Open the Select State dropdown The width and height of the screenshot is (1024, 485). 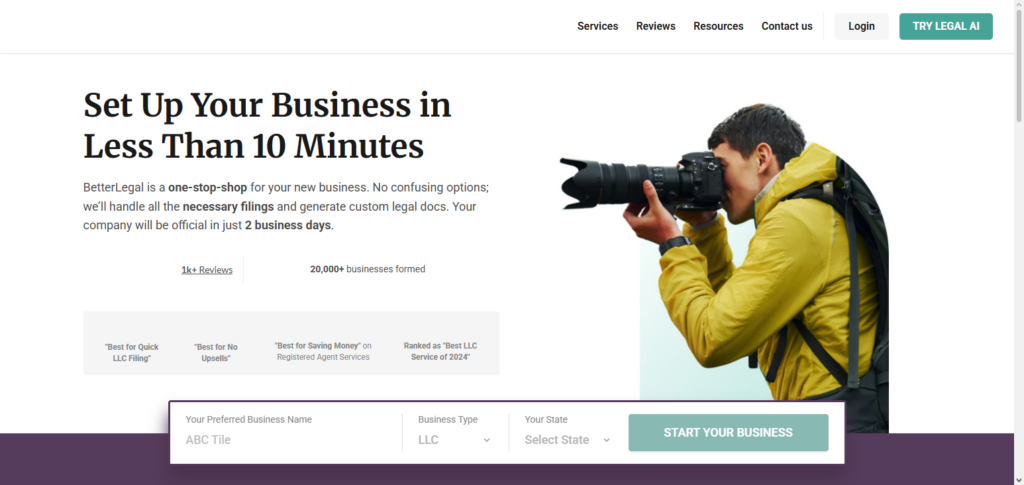tap(567, 440)
